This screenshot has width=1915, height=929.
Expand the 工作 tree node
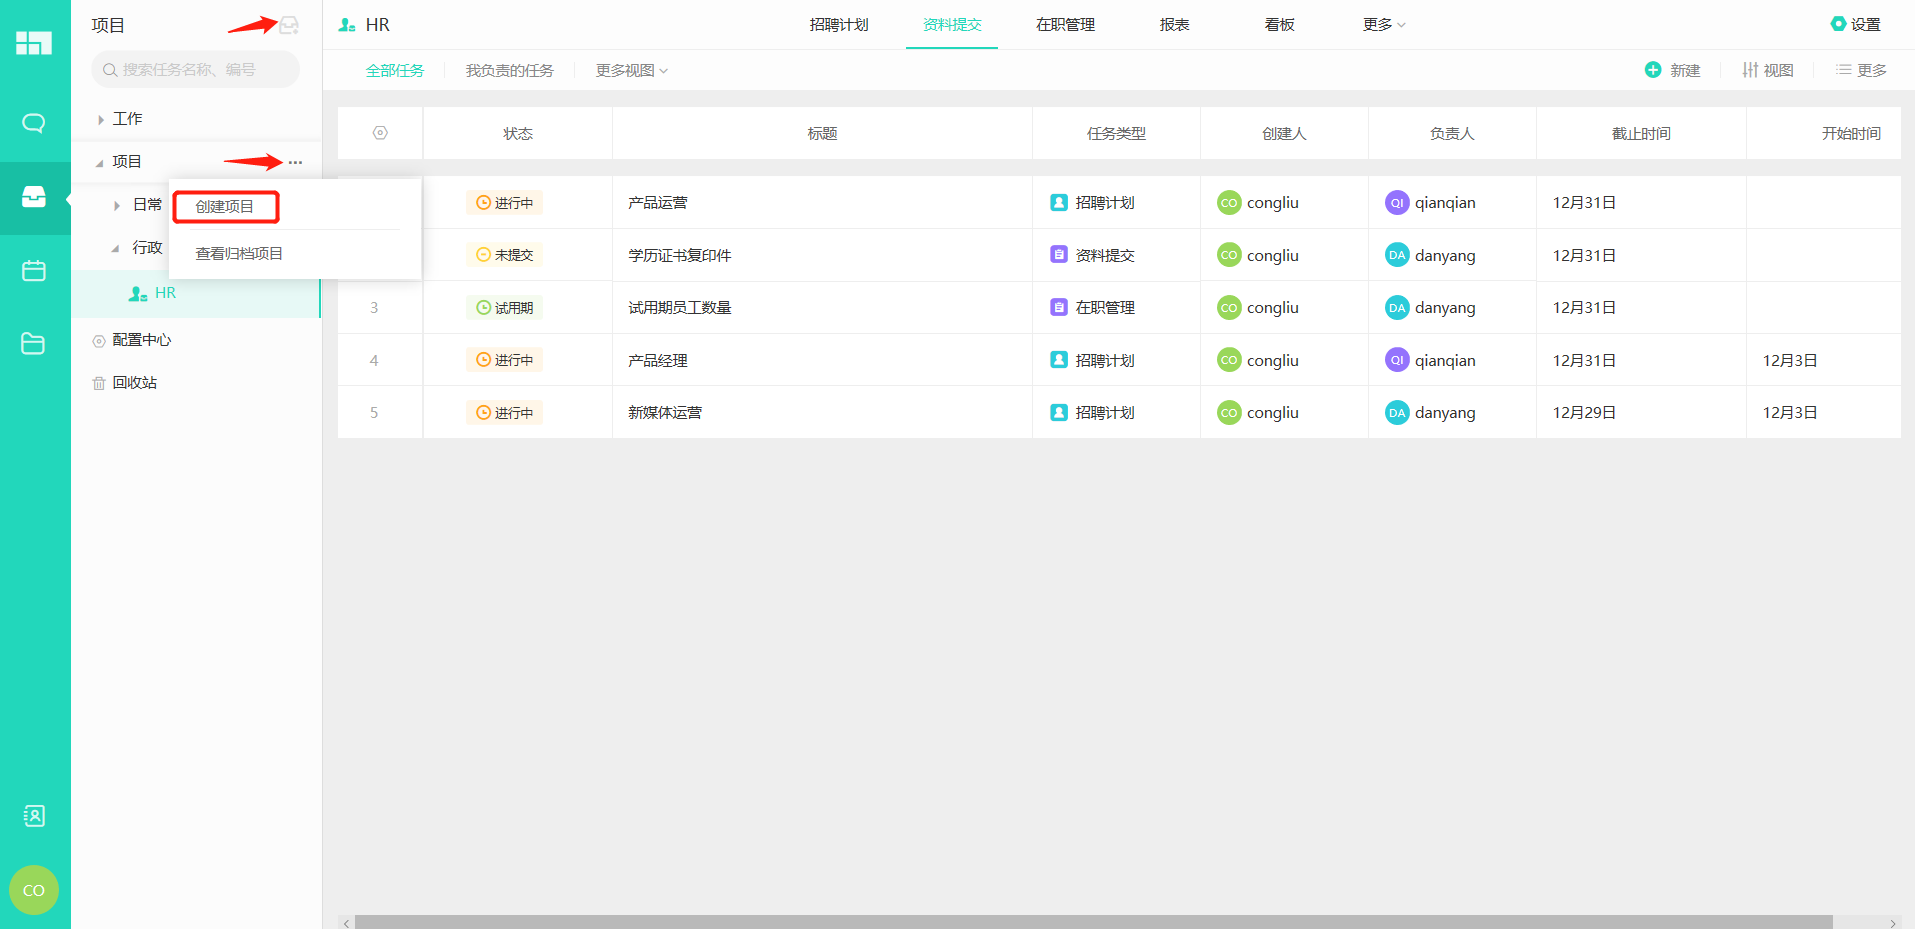[101, 120]
